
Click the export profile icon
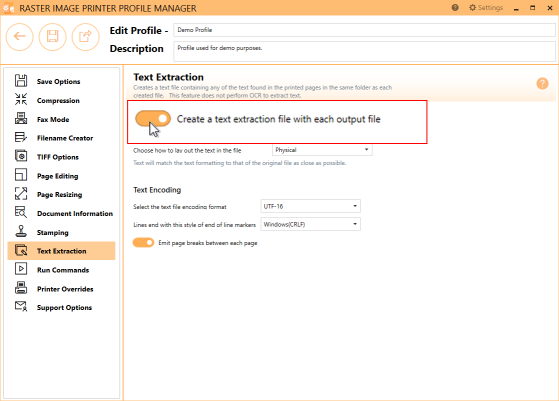85,36
